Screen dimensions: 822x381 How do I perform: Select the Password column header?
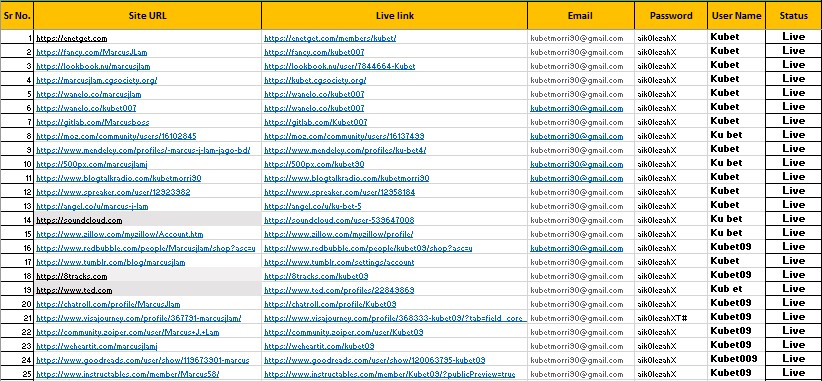[x=670, y=16]
